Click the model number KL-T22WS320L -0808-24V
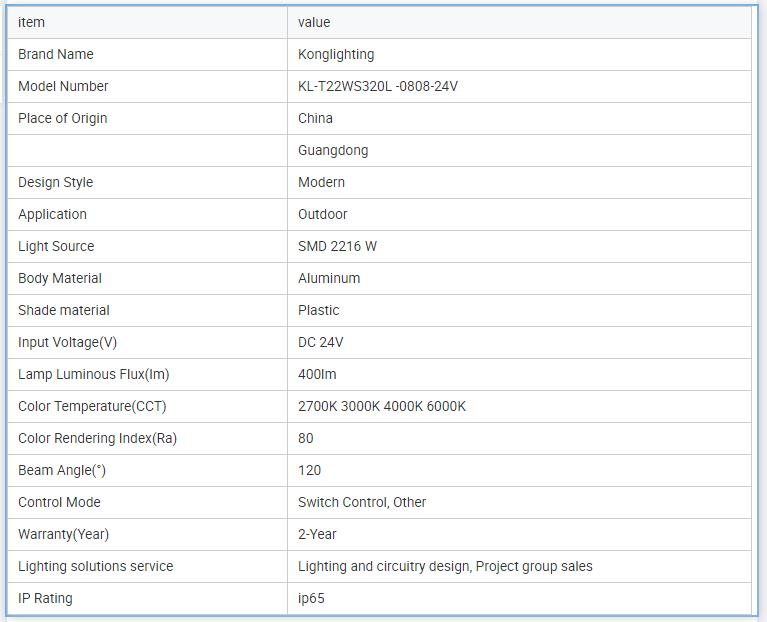767x622 pixels. pos(378,86)
